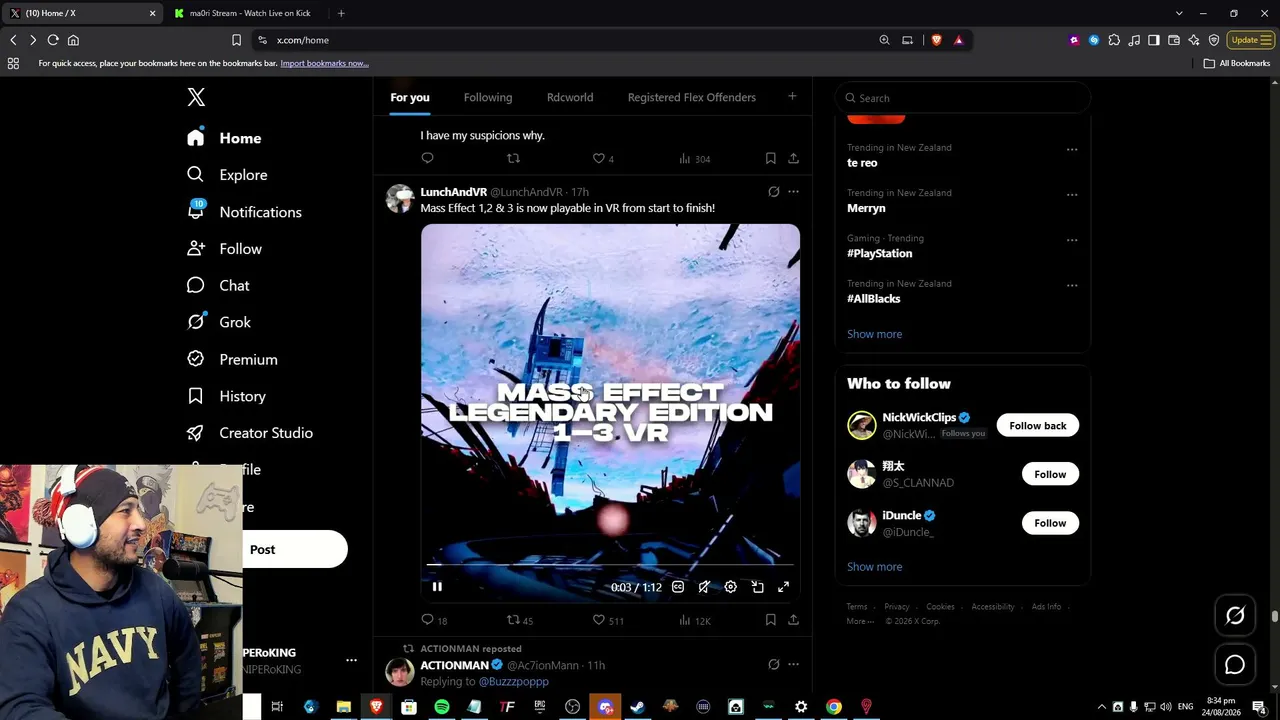Viewport: 1280px width, 720px height.
Task: Open the Brave Shields icon in the address bar
Action: [937, 40]
